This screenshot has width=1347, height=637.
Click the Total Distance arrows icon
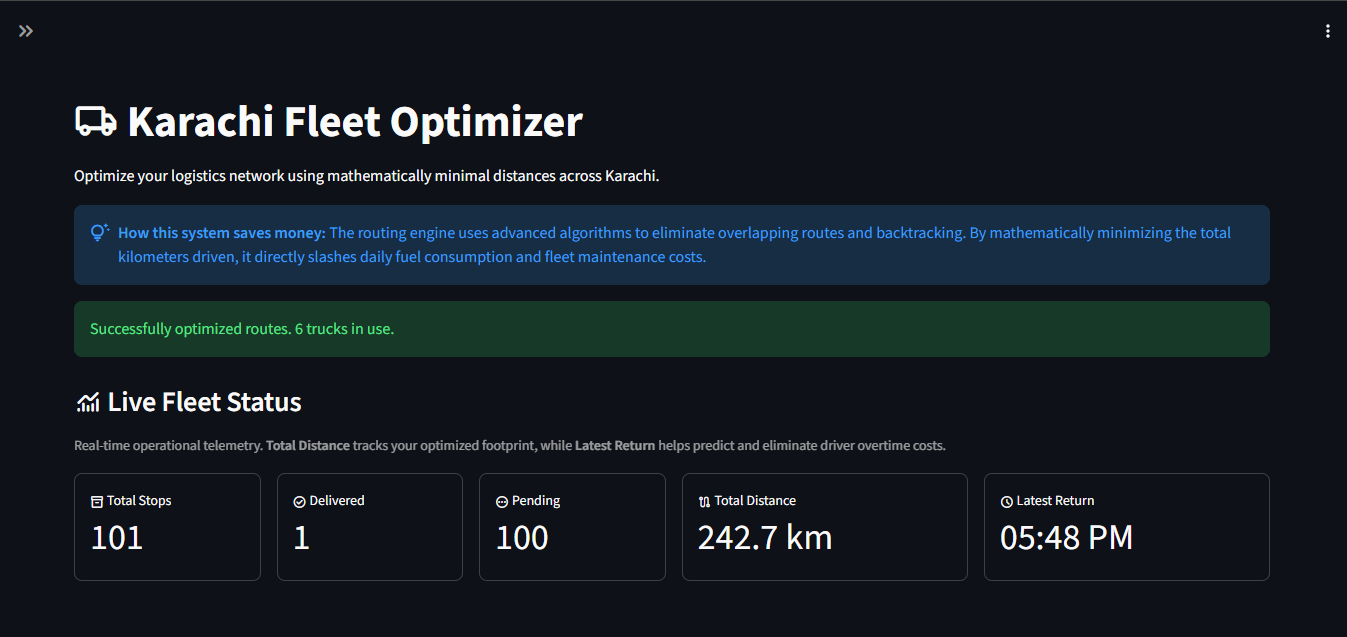coord(704,502)
